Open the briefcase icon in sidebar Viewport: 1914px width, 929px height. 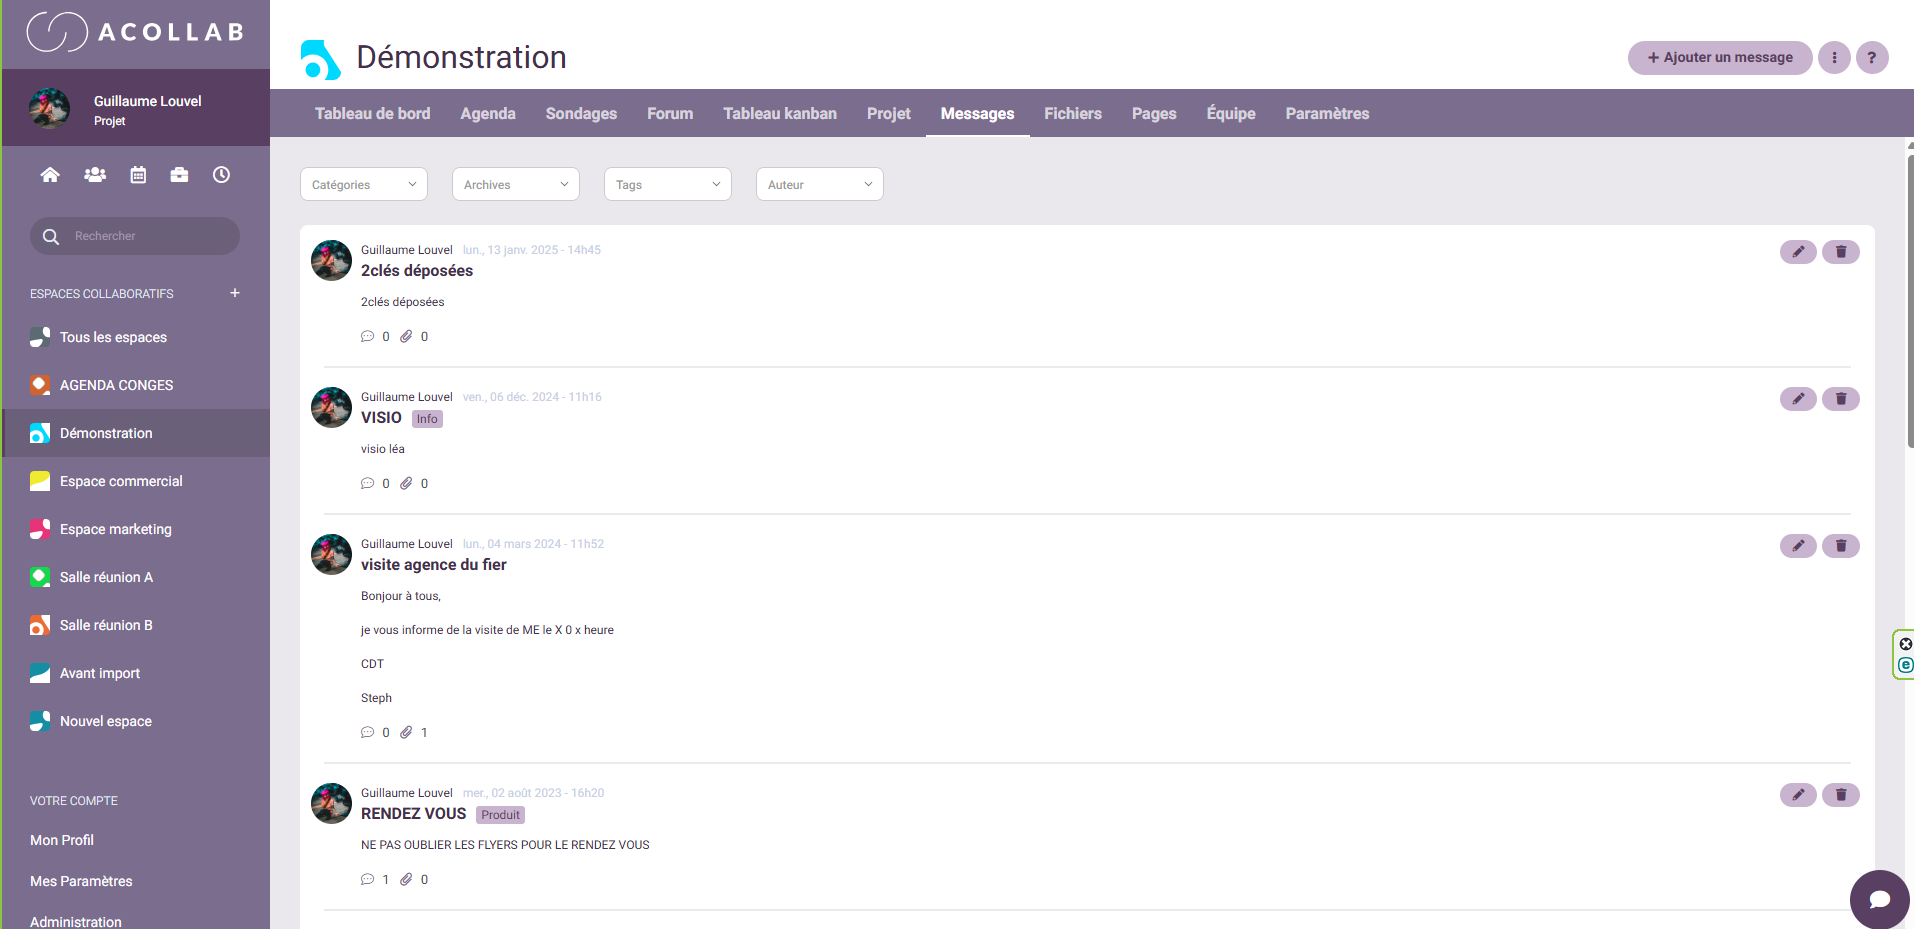tap(179, 175)
